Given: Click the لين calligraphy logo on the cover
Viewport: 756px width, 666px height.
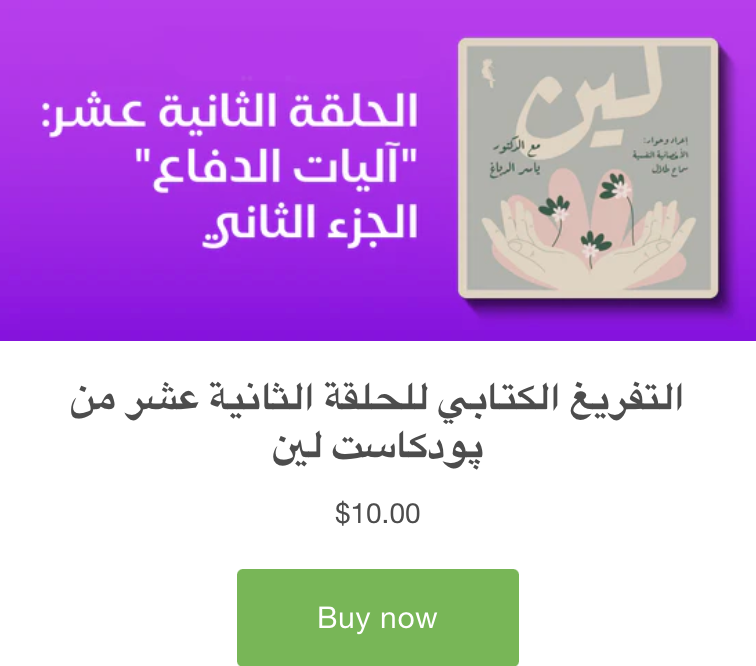Looking at the screenshot, I should tap(591, 104).
